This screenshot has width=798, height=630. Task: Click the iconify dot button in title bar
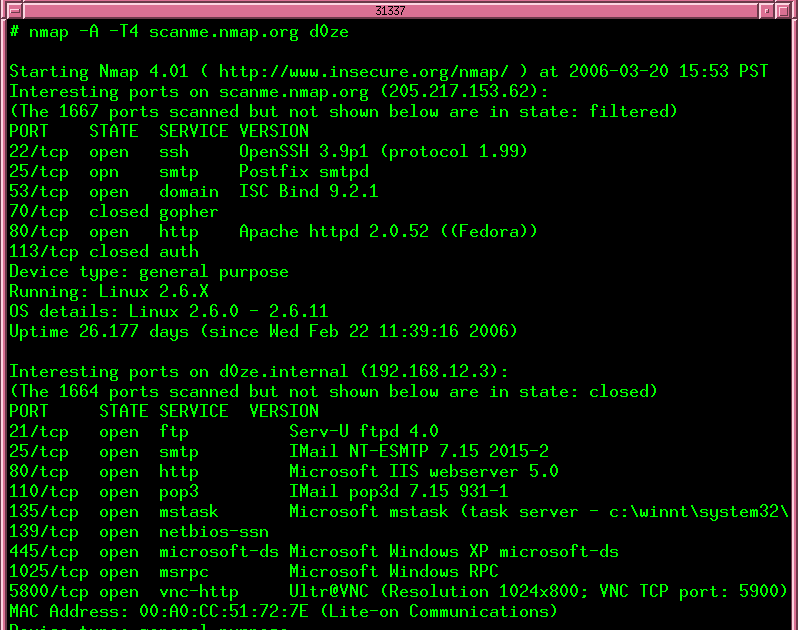coord(766,10)
